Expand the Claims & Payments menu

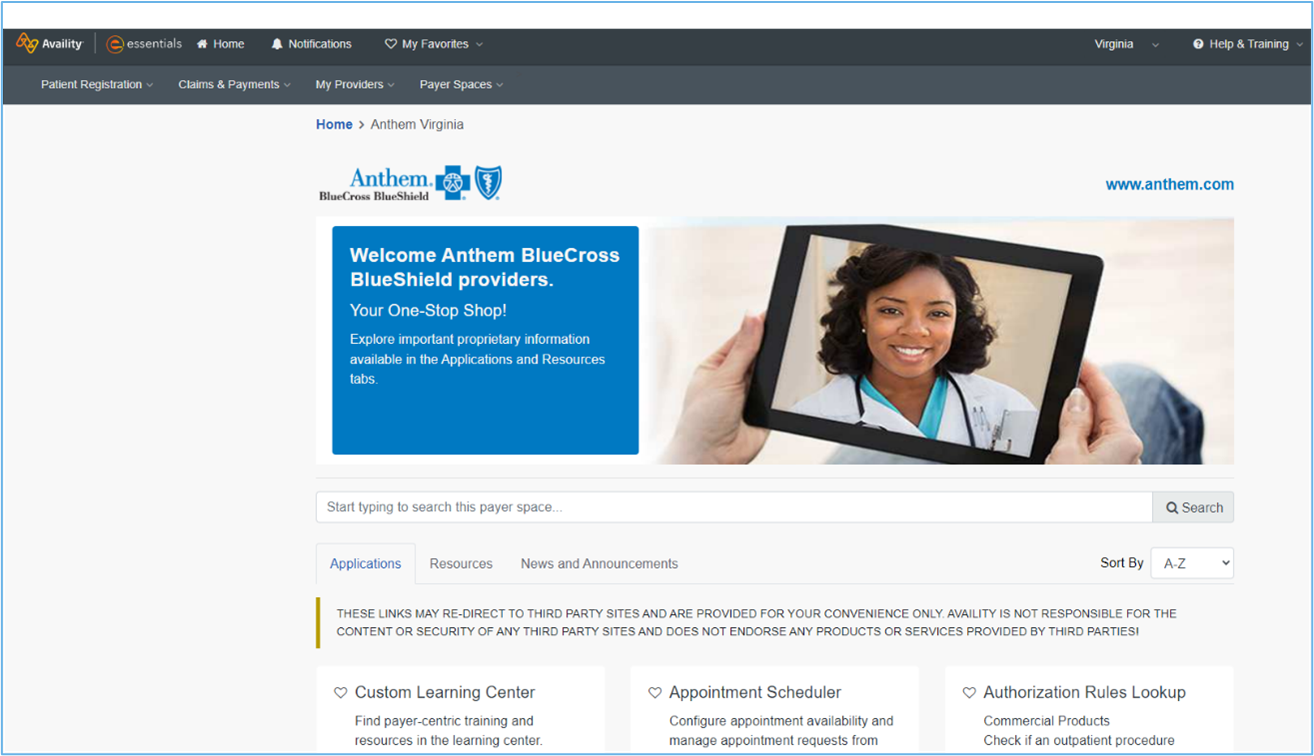[233, 84]
